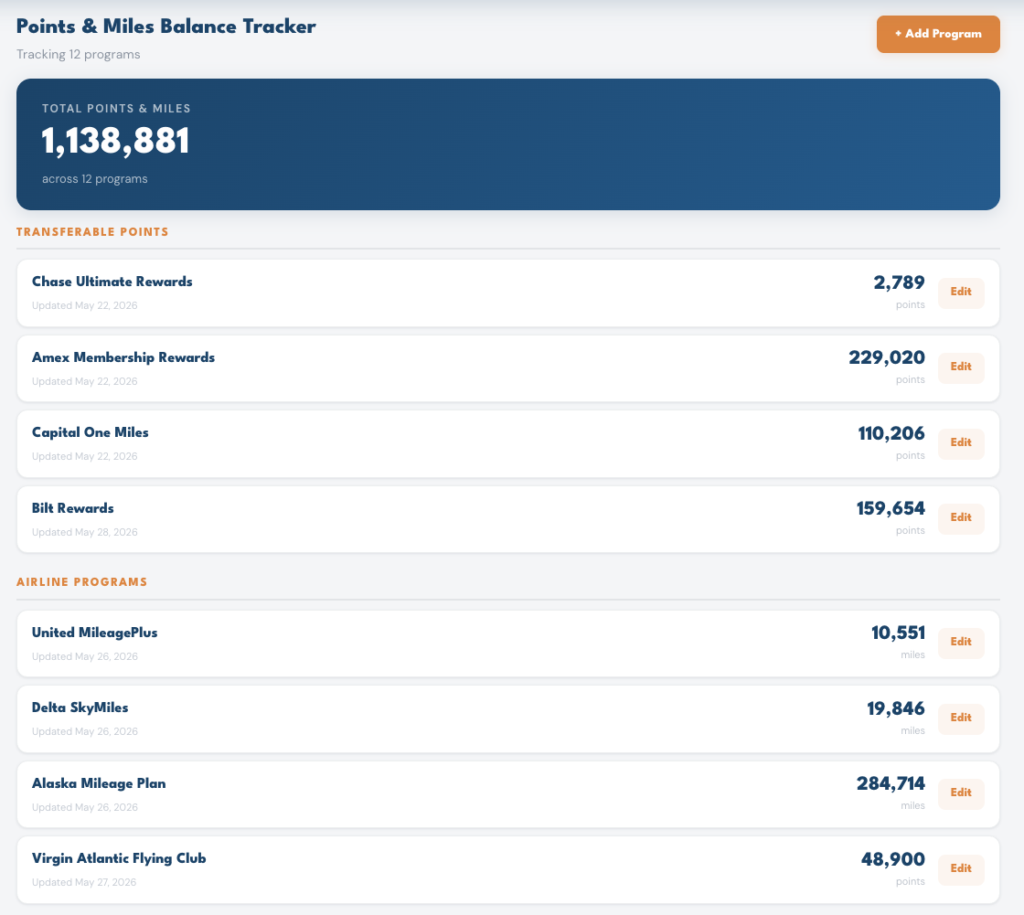Click Virgin Atlantic Updated May 27, 2026 date
Screen dimensions: 1024x915
click(x=84, y=882)
